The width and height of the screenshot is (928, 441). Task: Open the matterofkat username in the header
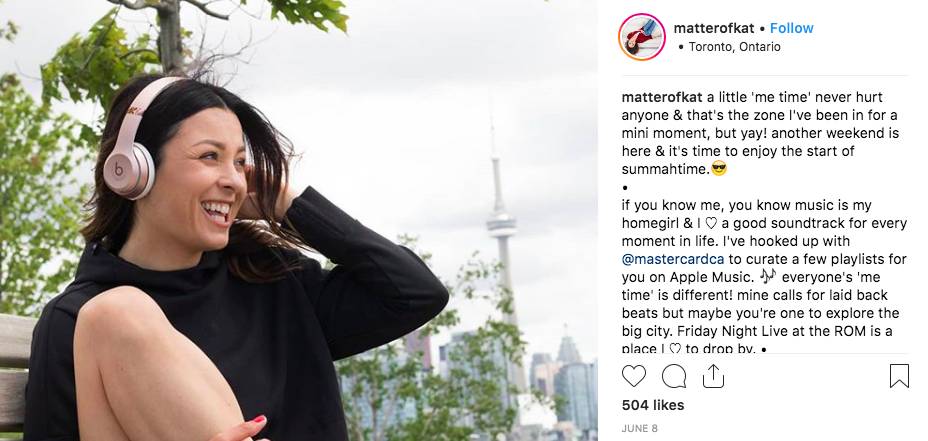(x=714, y=28)
